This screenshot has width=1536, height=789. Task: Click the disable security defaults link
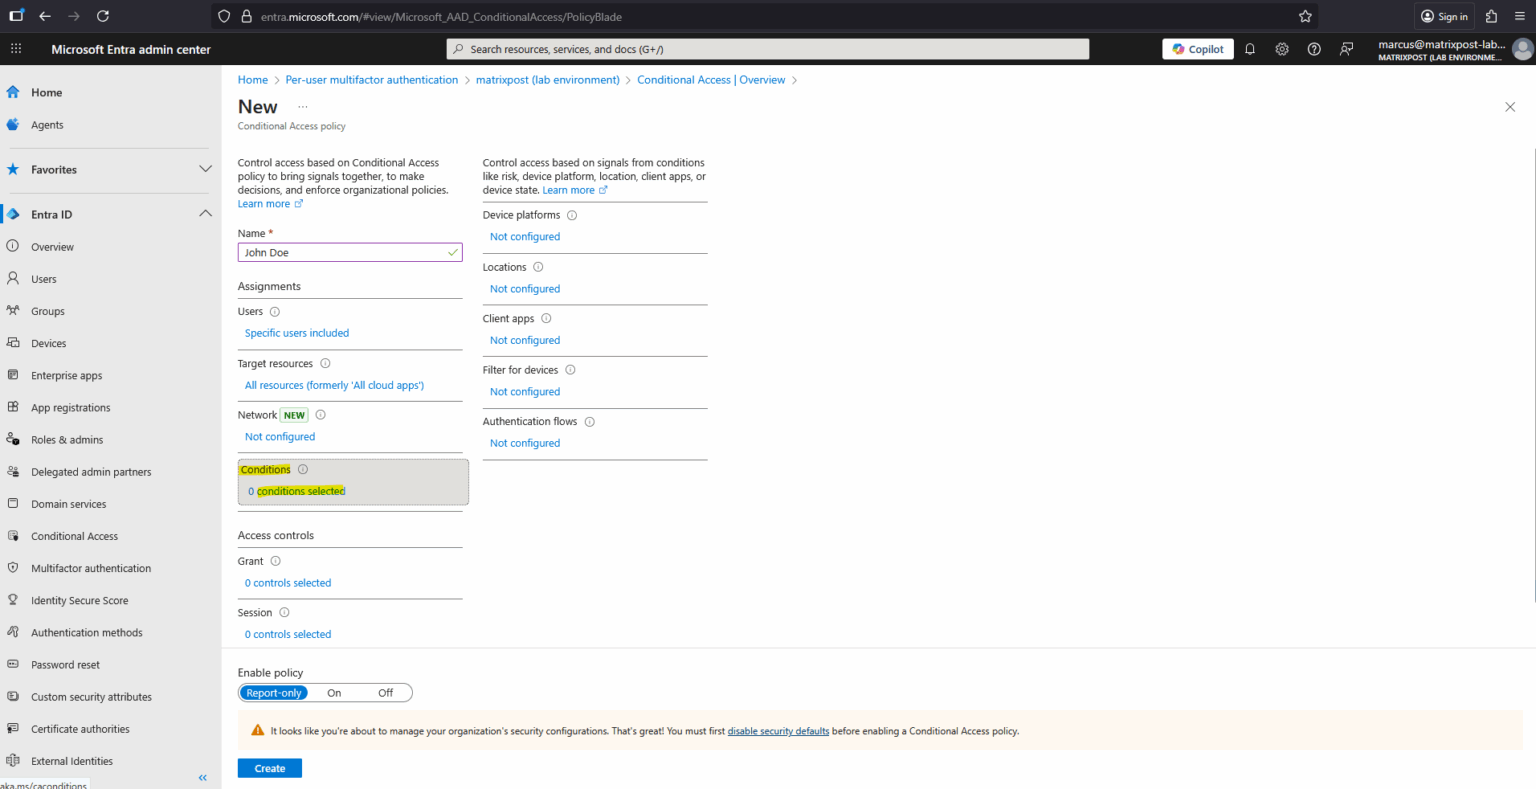coord(777,731)
